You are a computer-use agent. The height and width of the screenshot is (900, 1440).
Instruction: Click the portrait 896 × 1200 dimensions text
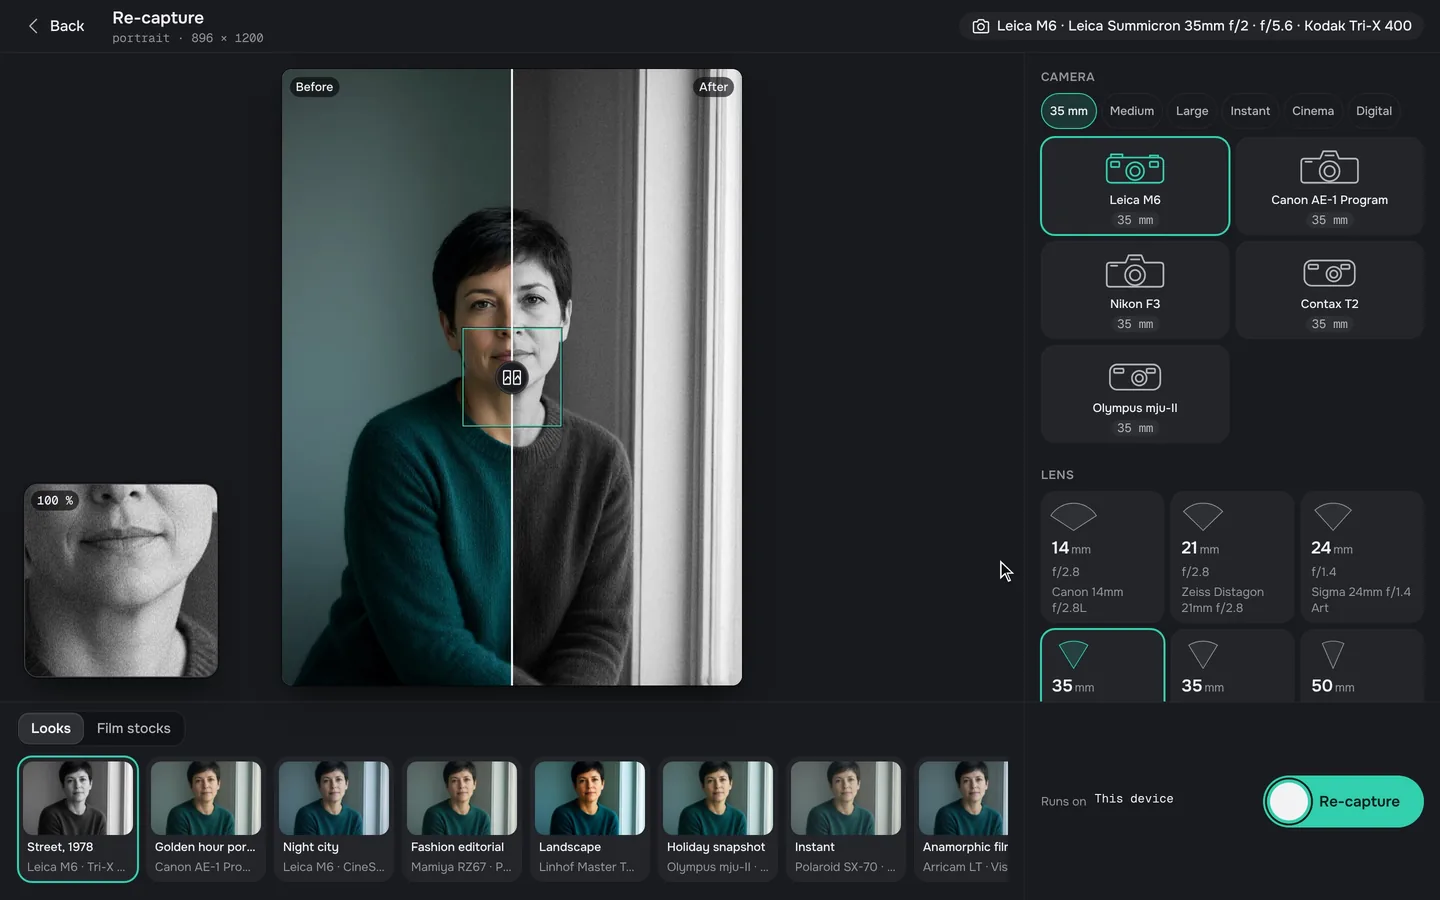click(x=188, y=38)
